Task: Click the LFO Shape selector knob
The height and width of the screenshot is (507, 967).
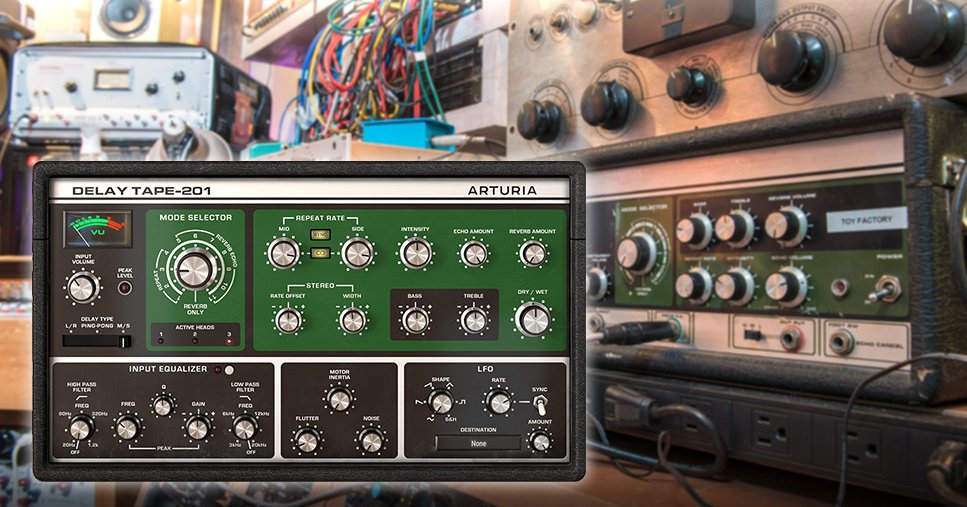Action: click(x=440, y=402)
